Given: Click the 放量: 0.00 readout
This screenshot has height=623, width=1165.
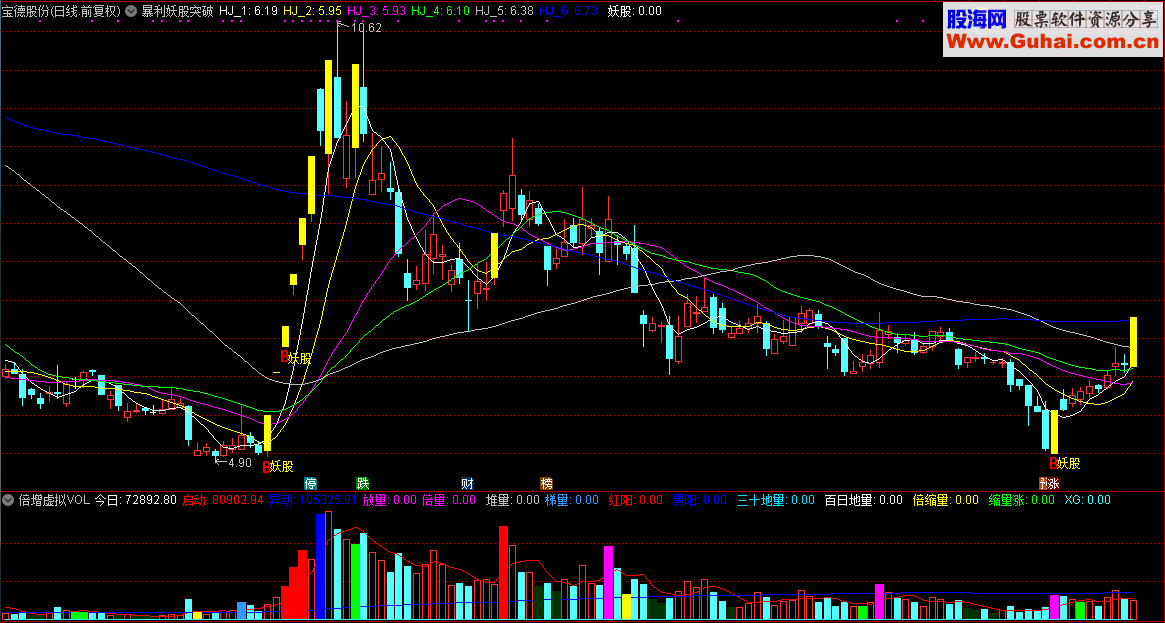Looking at the screenshot, I should click(389, 500).
